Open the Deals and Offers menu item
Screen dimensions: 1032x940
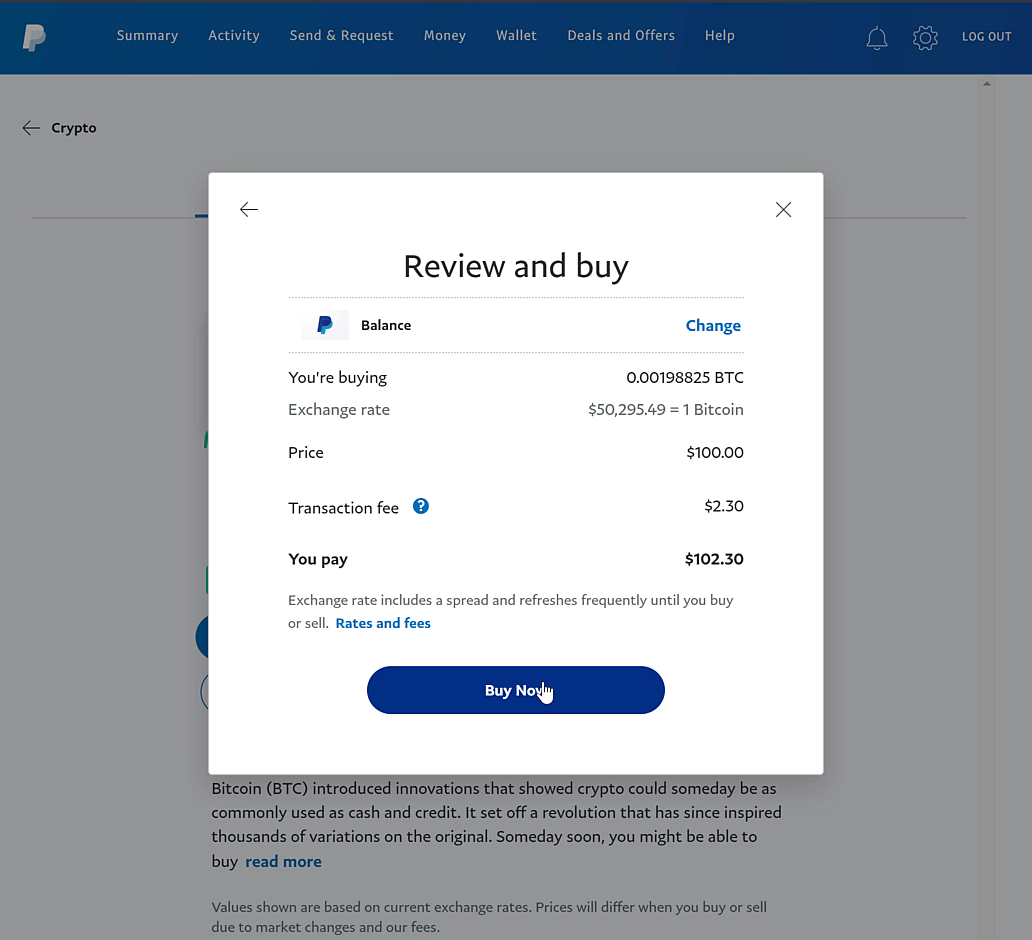pyautogui.click(x=621, y=36)
